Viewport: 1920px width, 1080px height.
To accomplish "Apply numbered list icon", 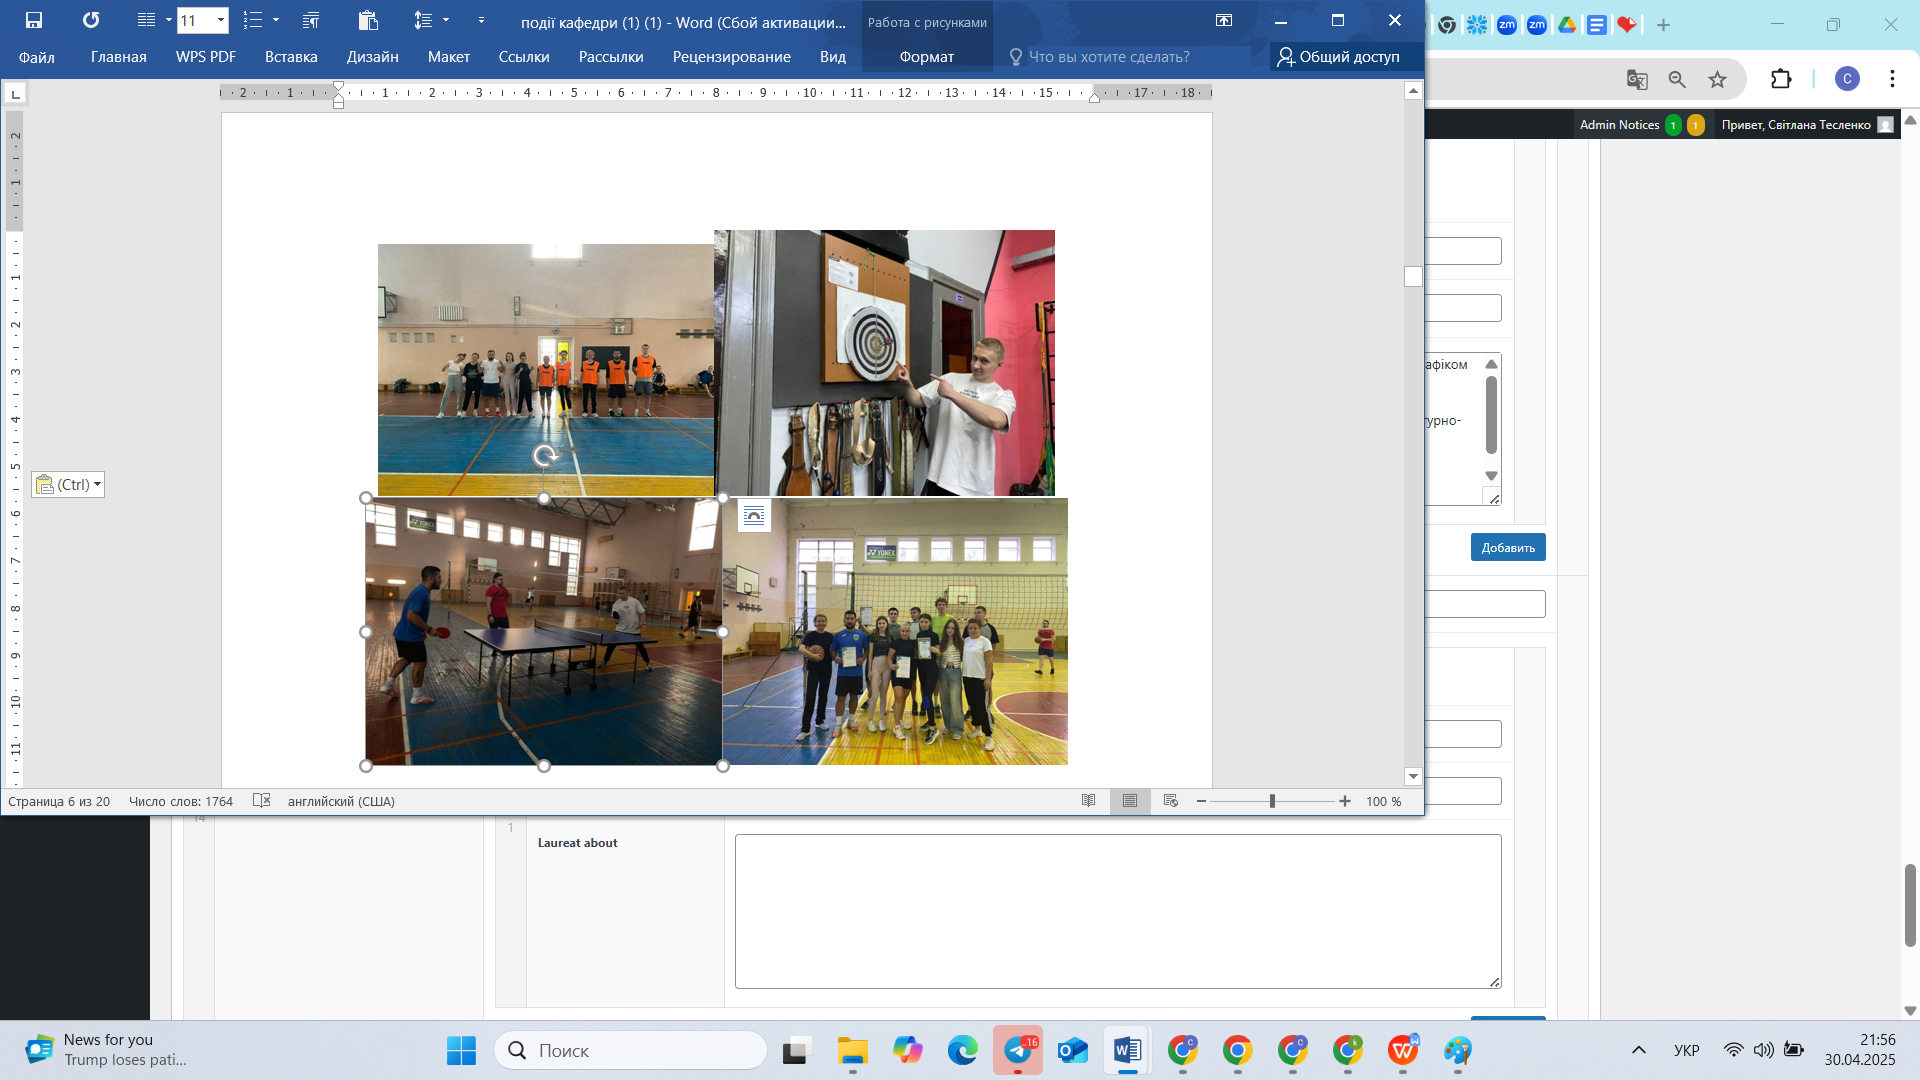I will tap(253, 20).
